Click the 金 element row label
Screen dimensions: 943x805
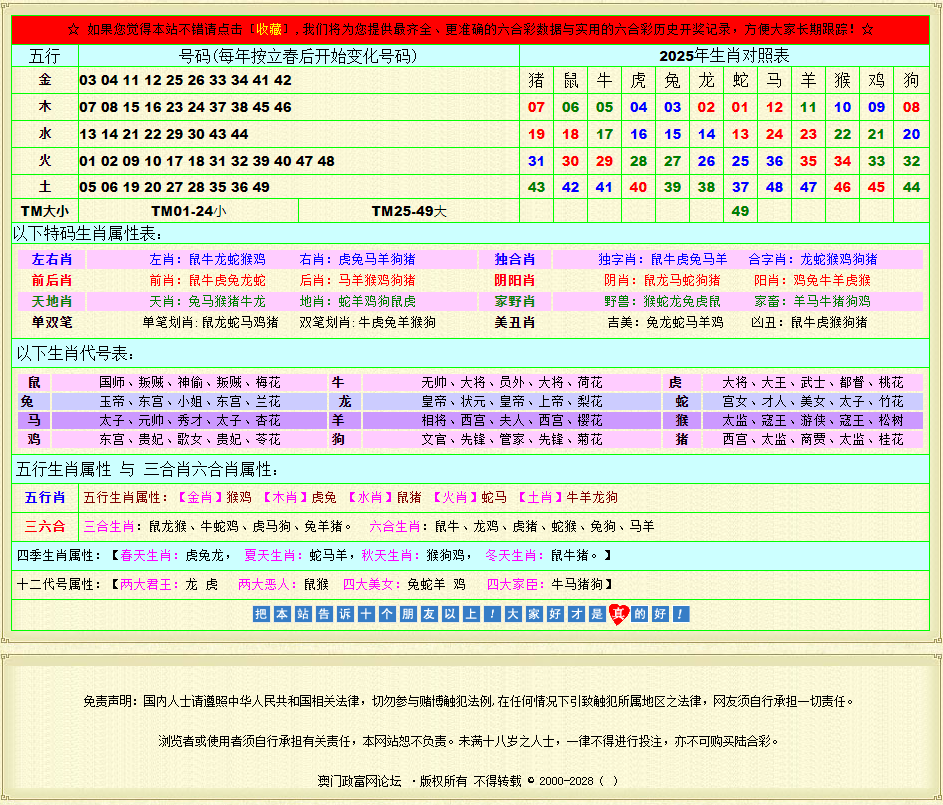coord(45,80)
